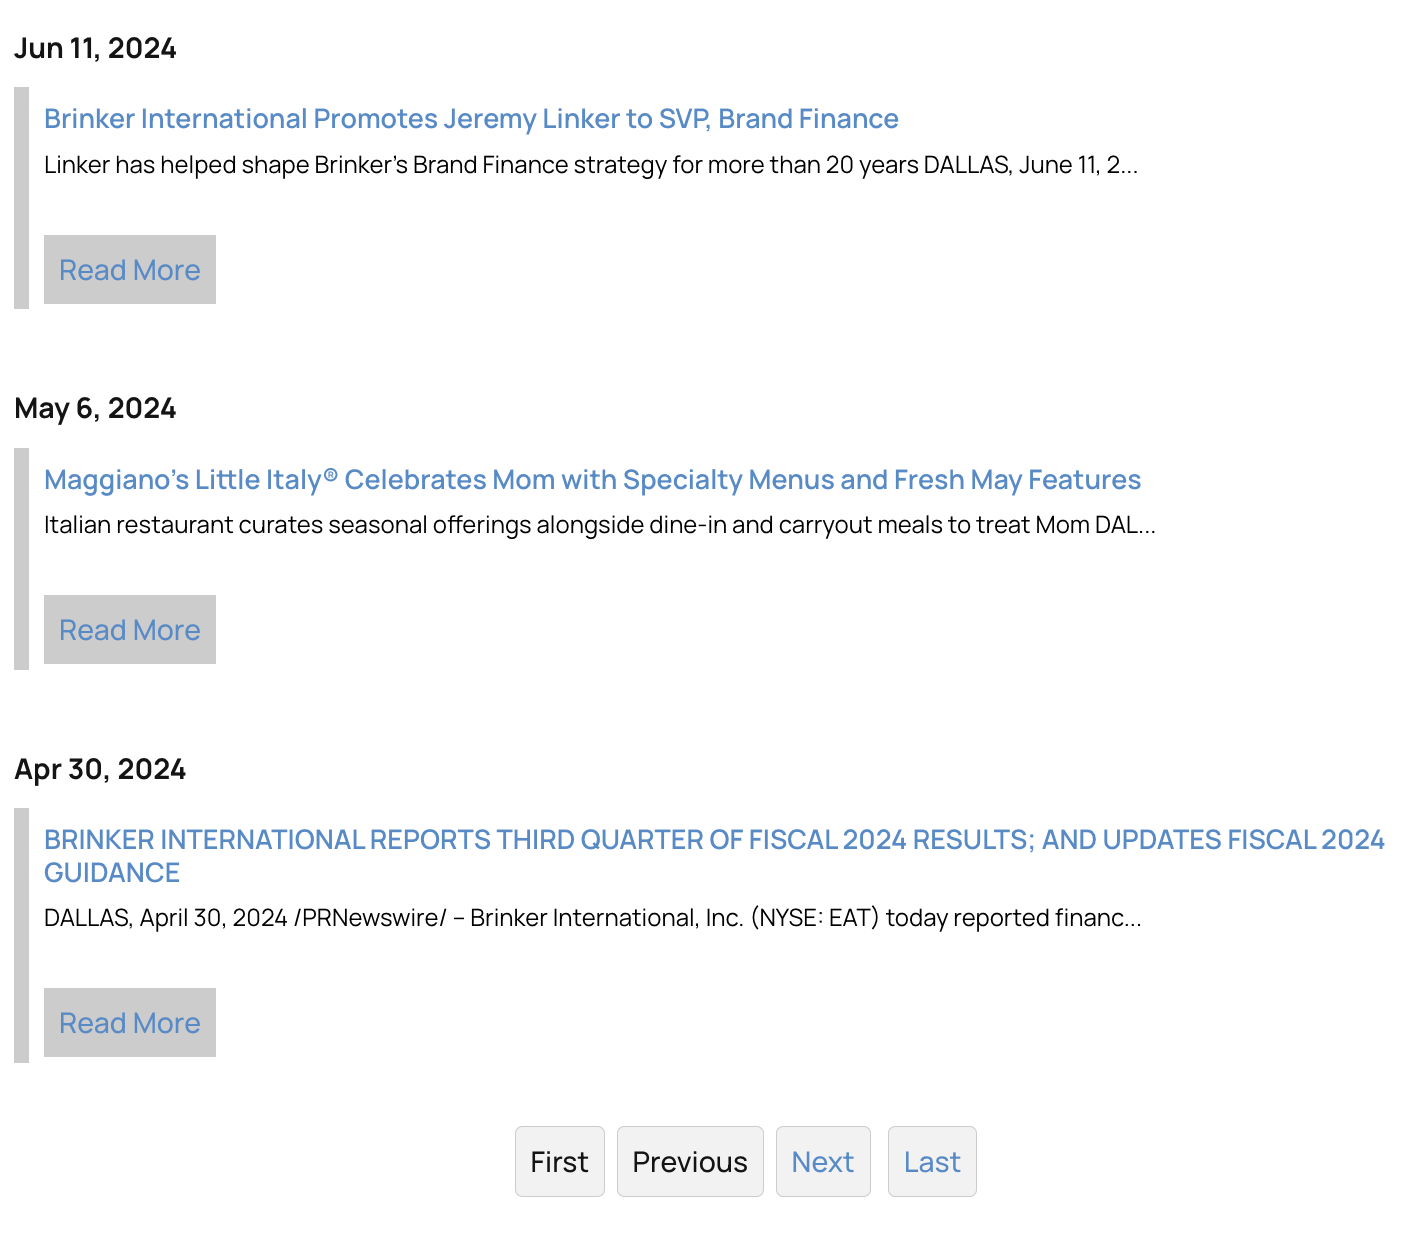
Task: Click the gray bar beside the Jeremy Linker article
Action: coord(21,198)
